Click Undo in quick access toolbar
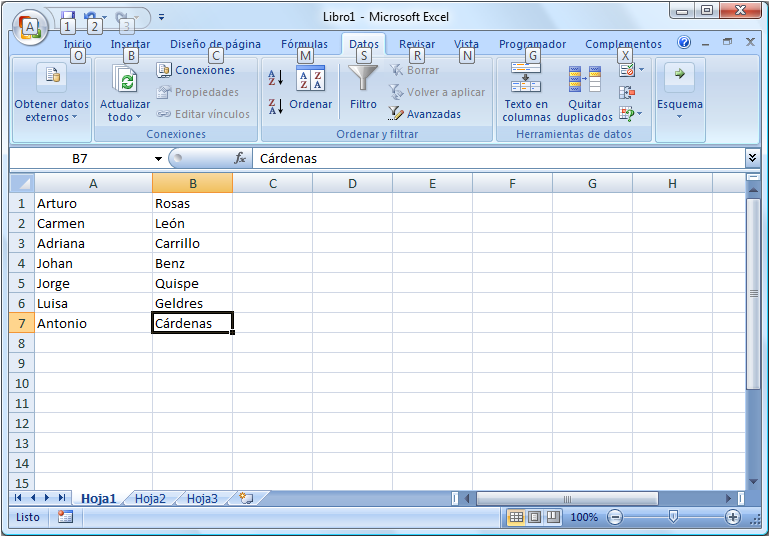 point(90,17)
